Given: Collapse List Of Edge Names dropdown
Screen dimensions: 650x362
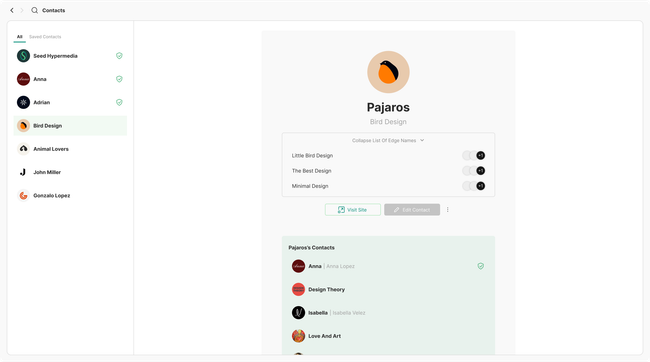Looking at the screenshot, I should coord(388,141).
